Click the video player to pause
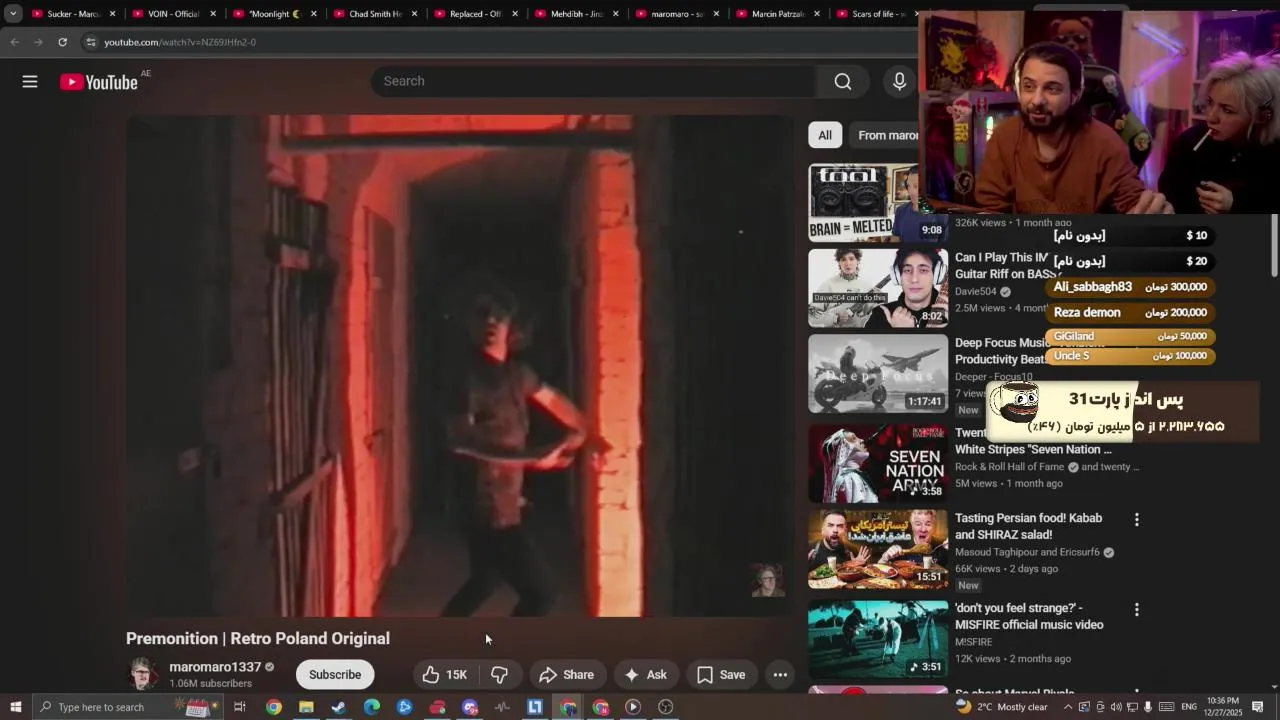 (460, 366)
